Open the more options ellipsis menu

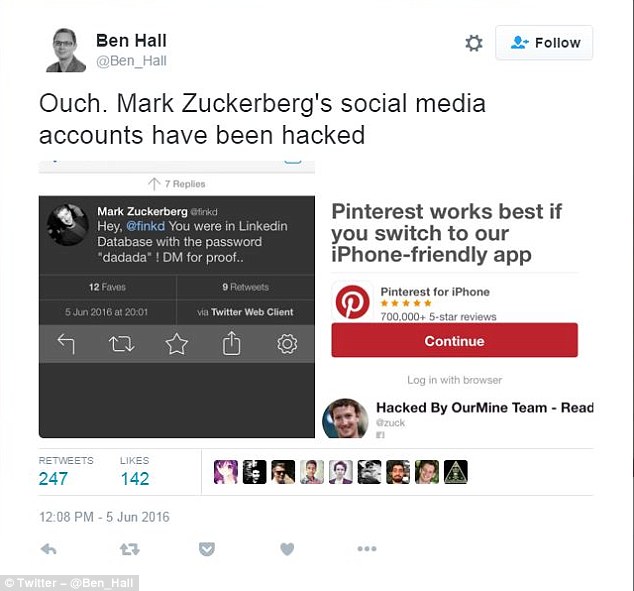tap(367, 548)
